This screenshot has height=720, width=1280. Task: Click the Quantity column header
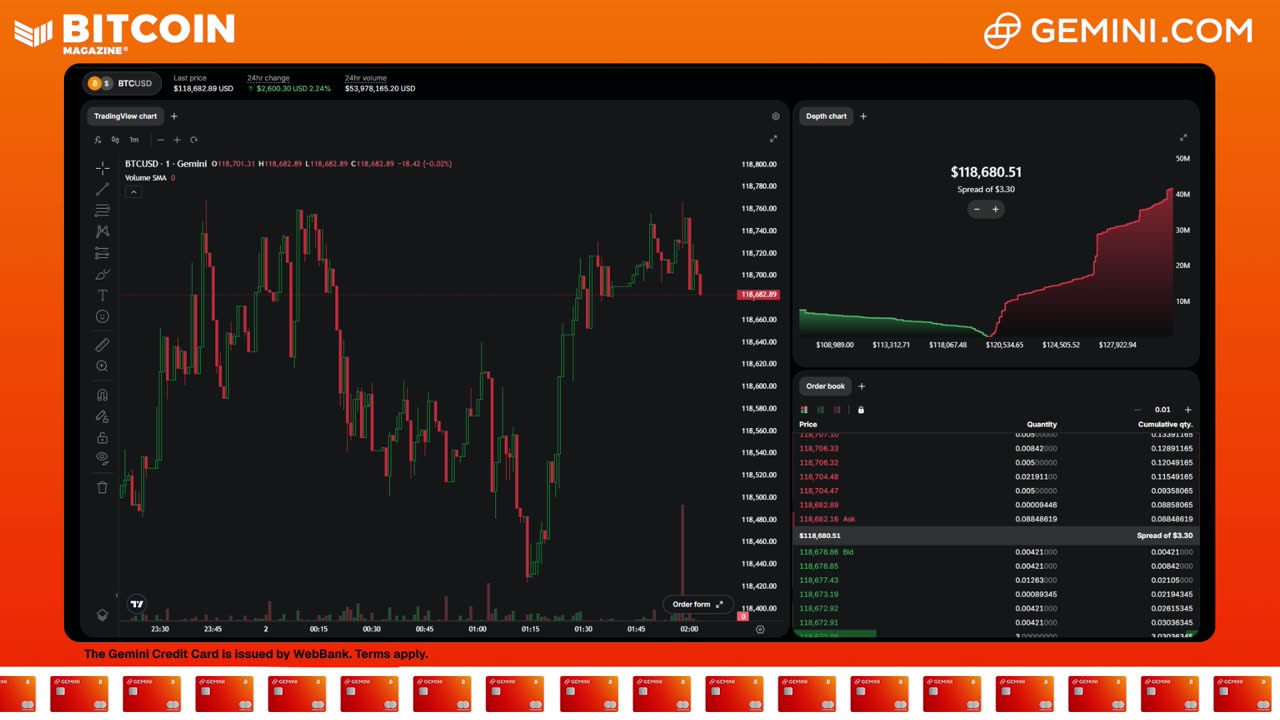[x=1042, y=424]
